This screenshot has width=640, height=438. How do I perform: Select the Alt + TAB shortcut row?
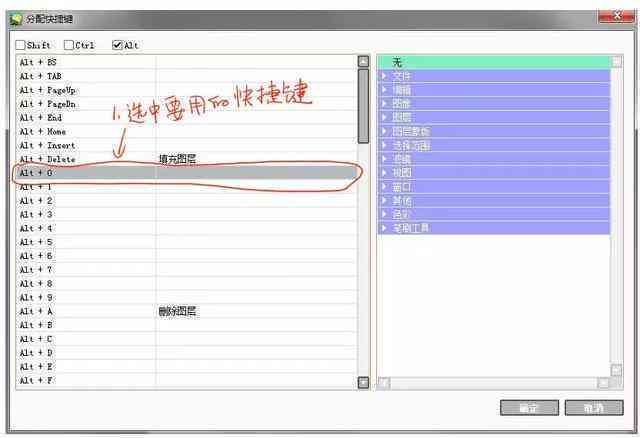click(x=187, y=76)
